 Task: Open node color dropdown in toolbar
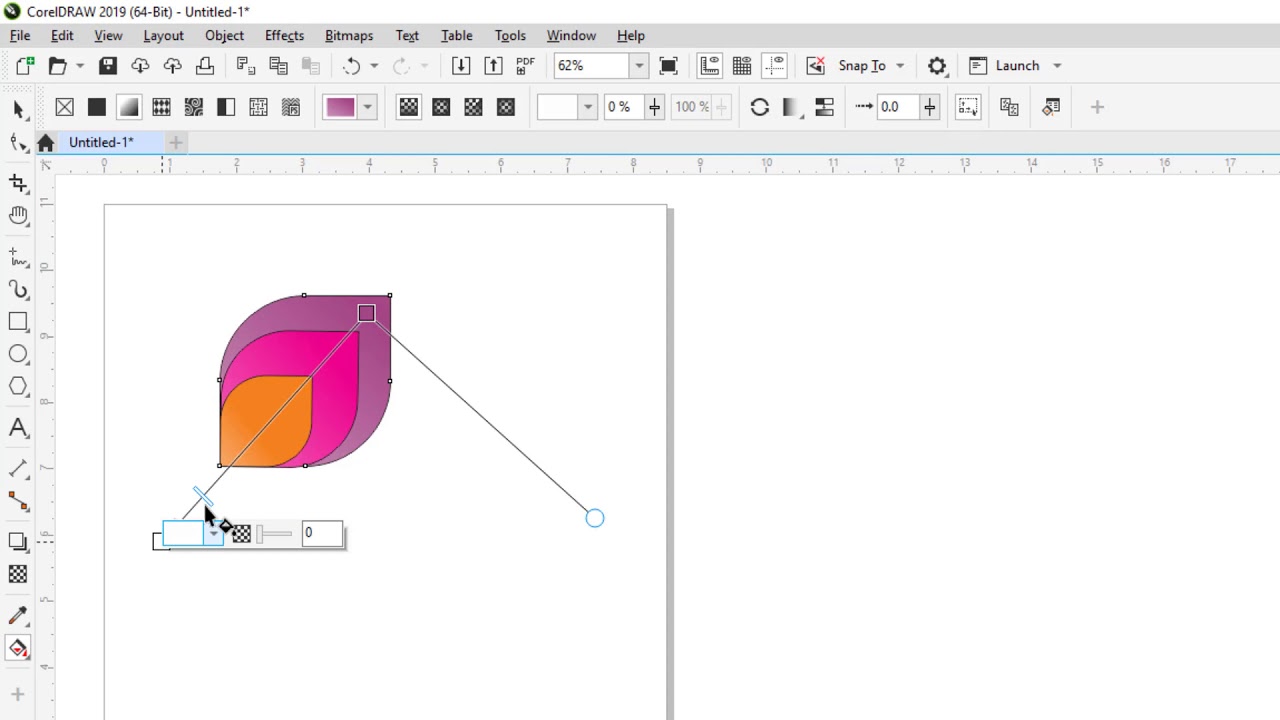tap(588, 107)
